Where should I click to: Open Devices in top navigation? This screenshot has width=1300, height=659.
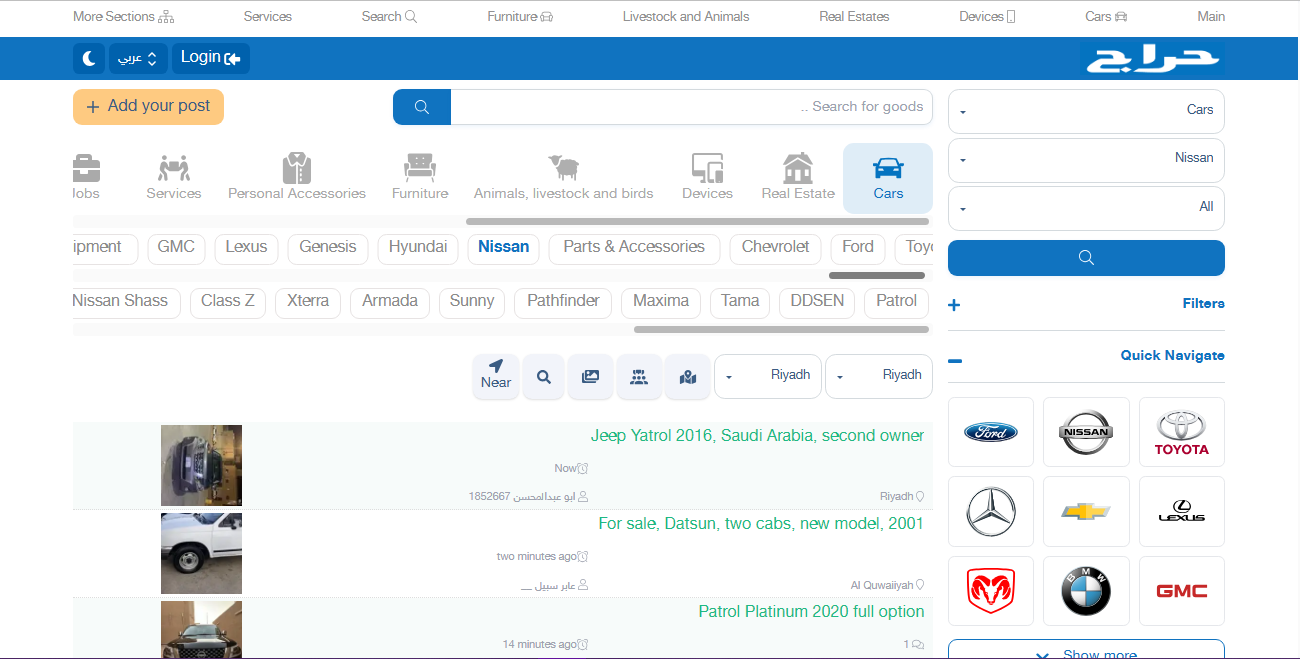pyautogui.click(x=987, y=16)
